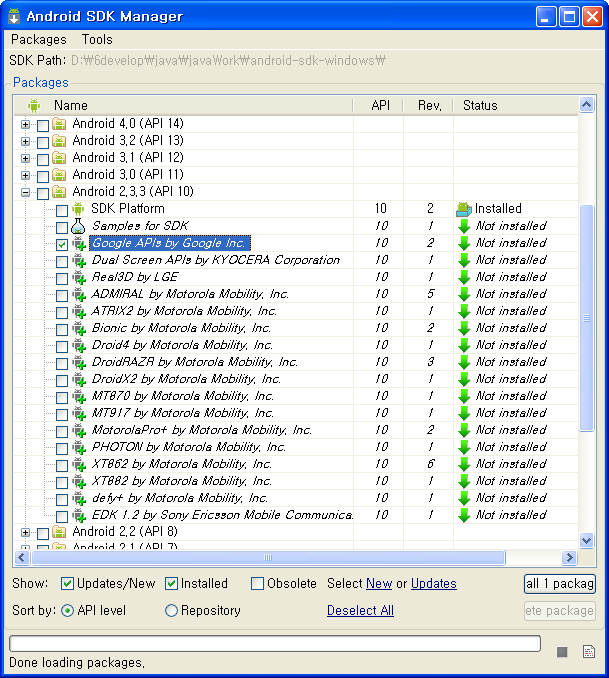Click the Android 4.0 (API 14) folder icon

pos(59,124)
